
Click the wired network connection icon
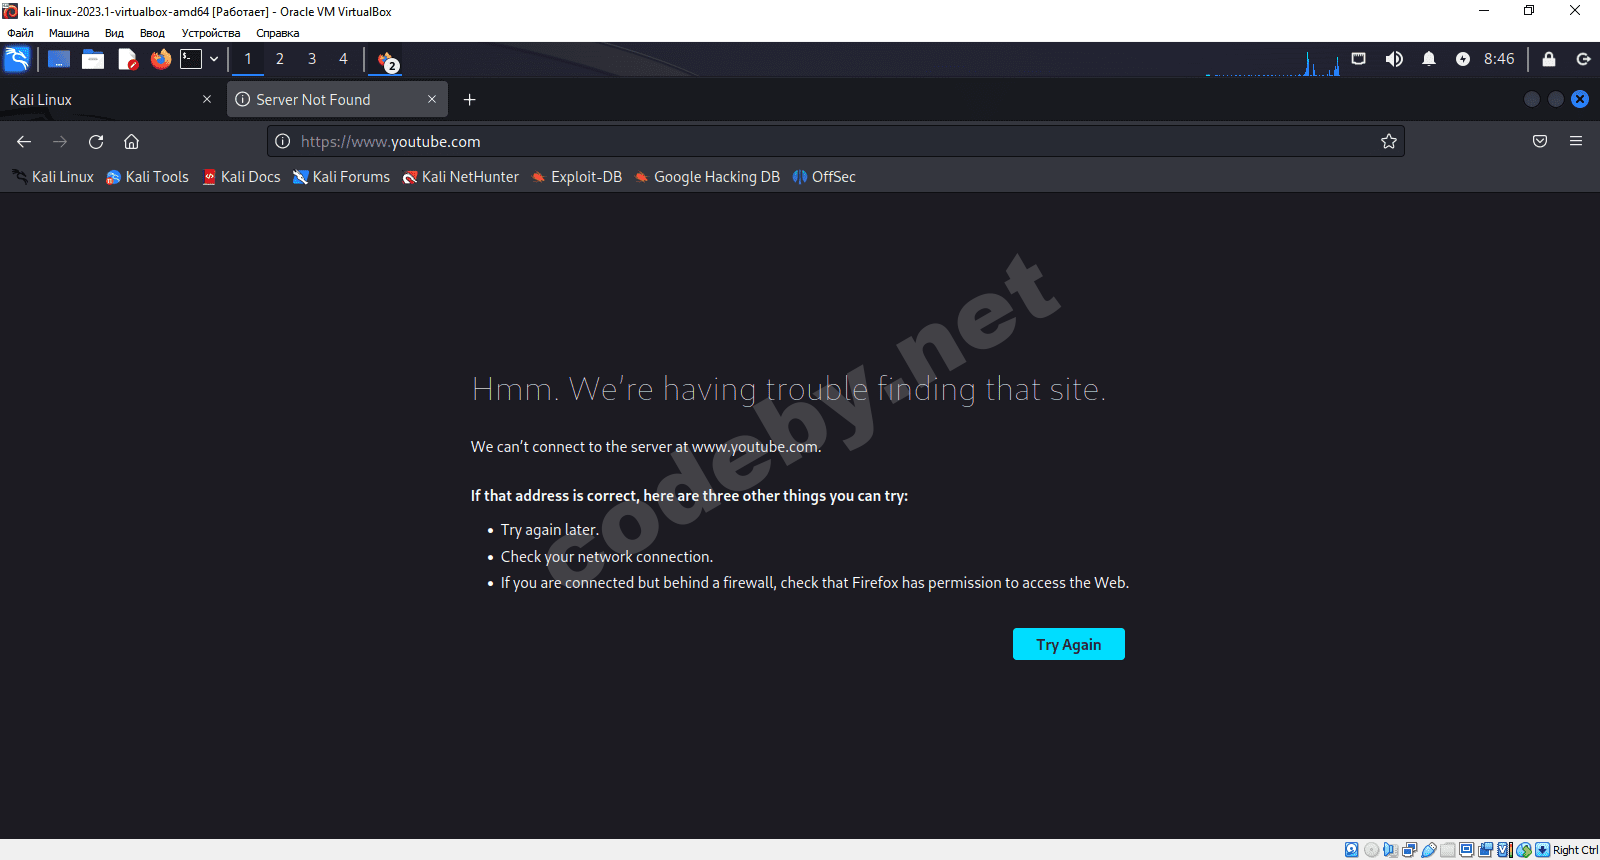pyautogui.click(x=1359, y=59)
